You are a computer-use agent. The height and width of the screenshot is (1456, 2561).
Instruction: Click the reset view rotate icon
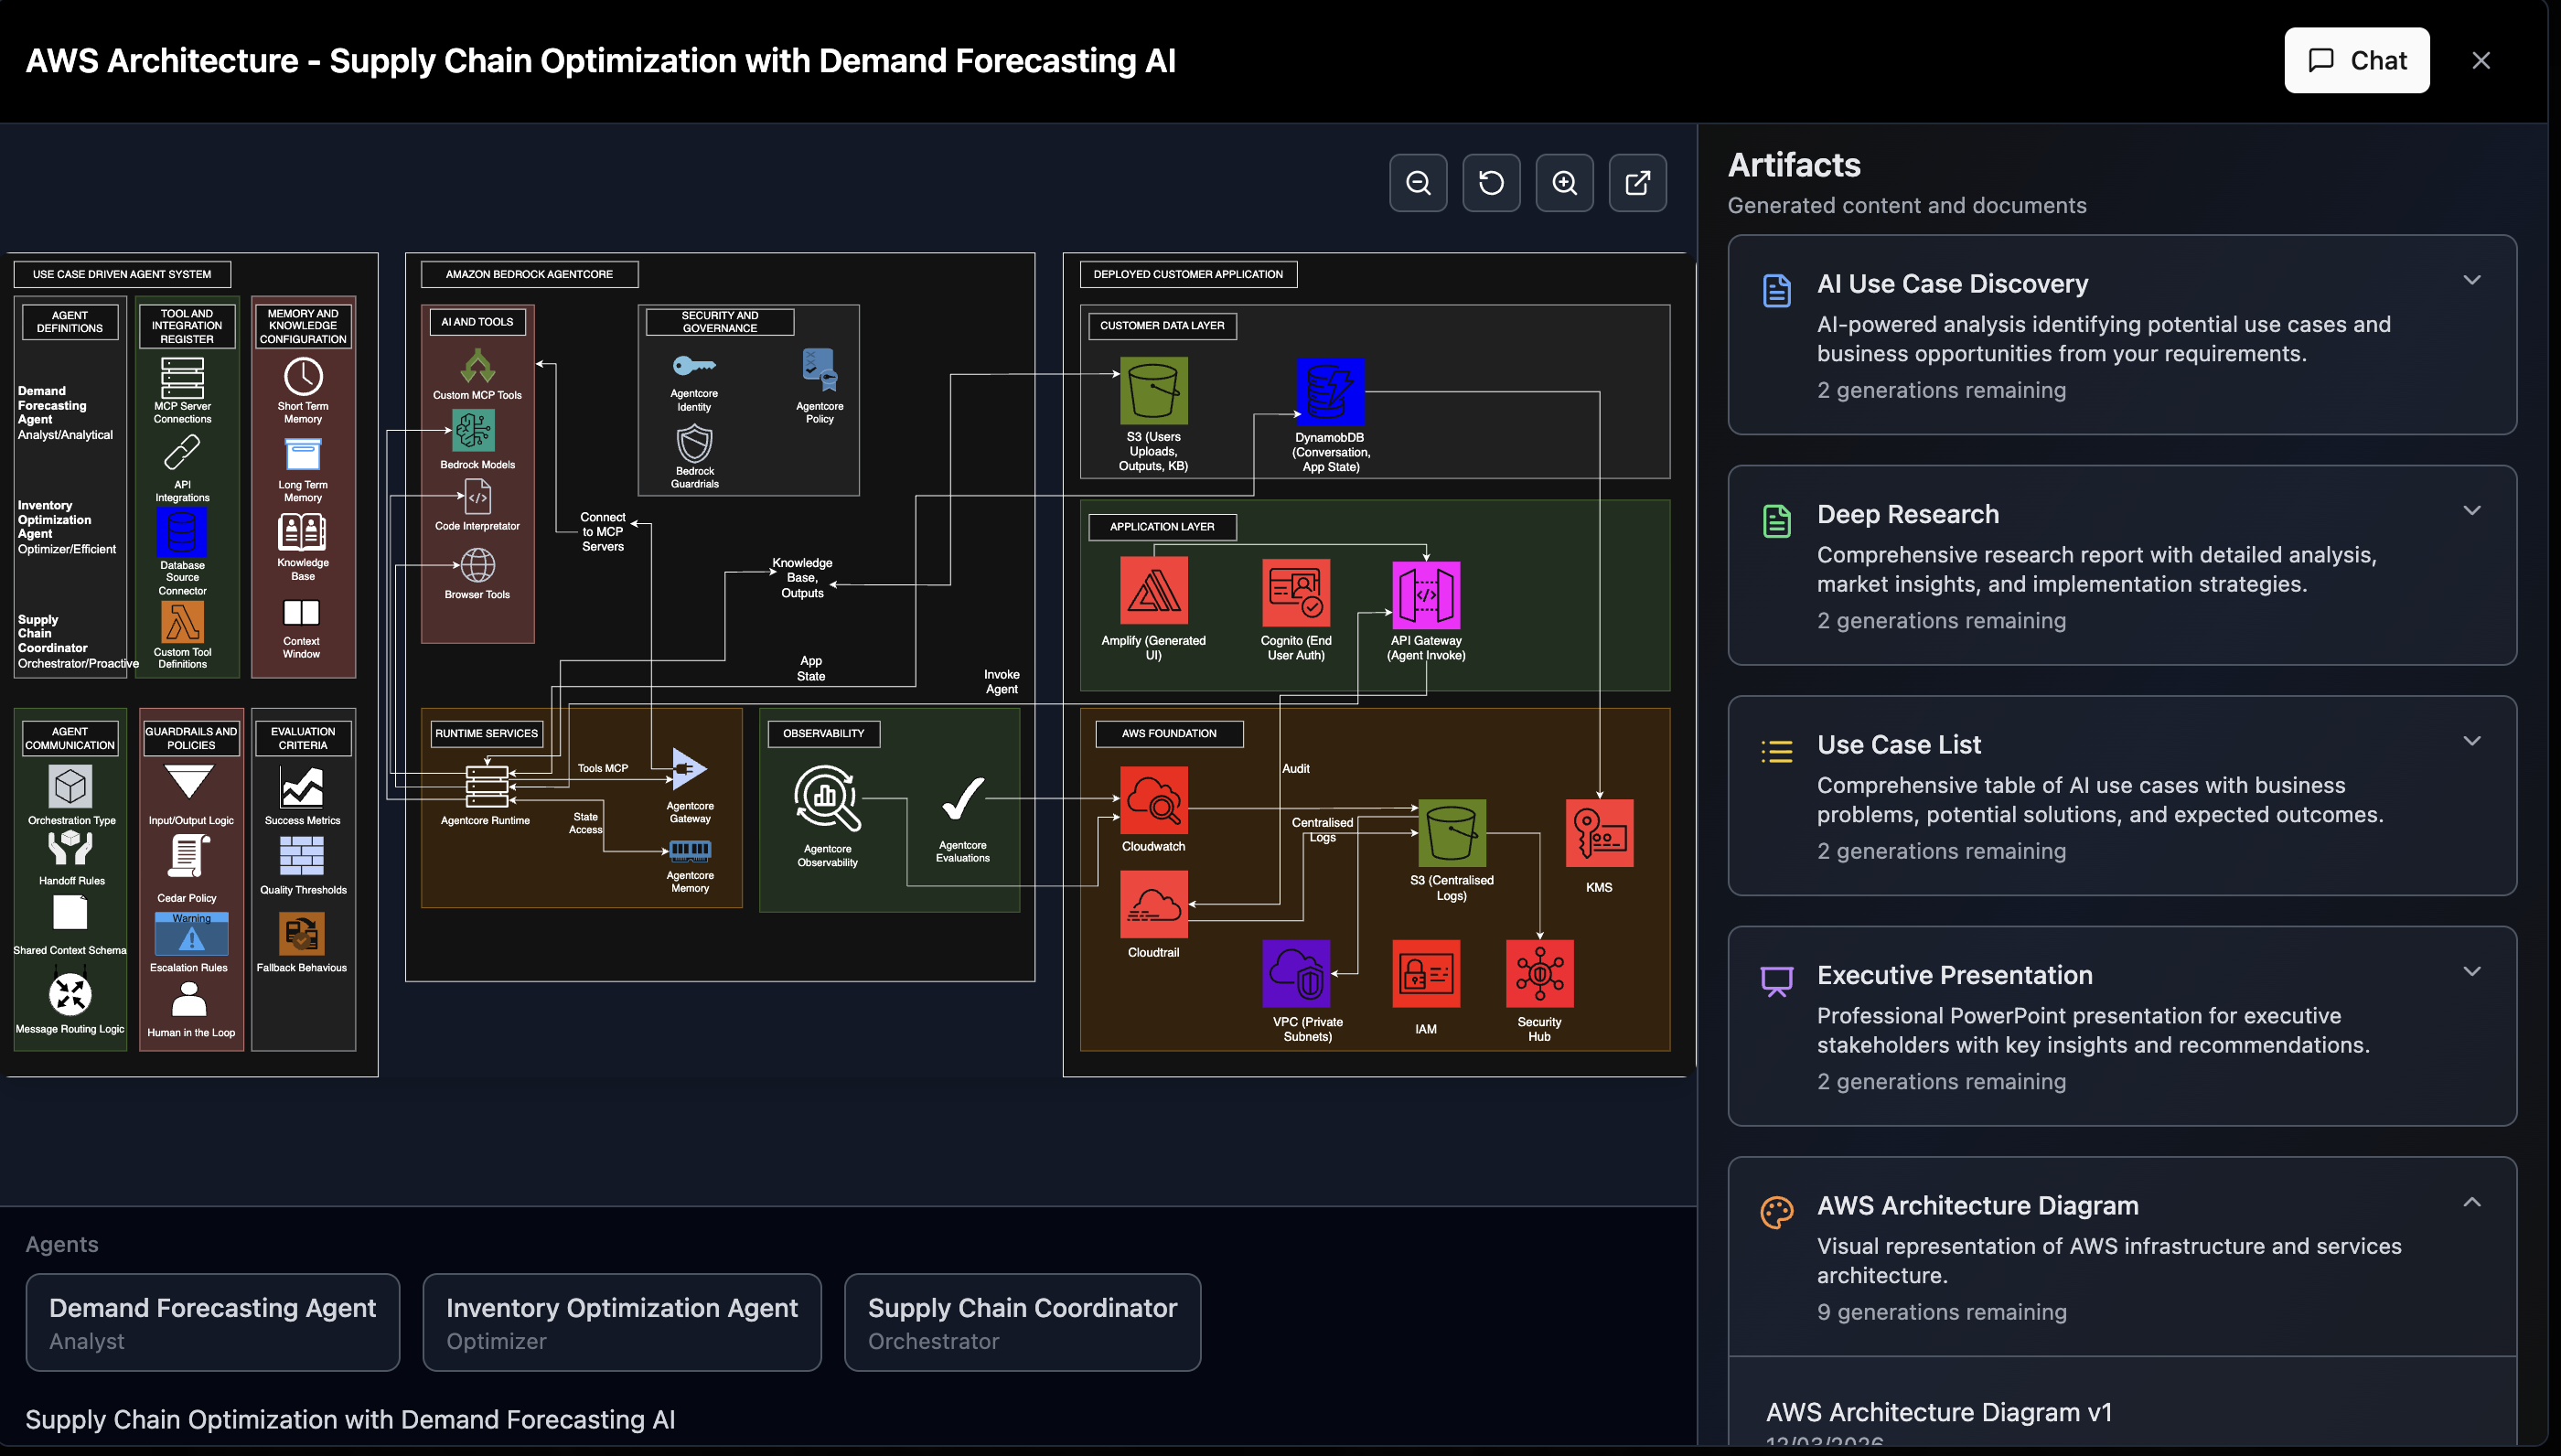click(1491, 183)
